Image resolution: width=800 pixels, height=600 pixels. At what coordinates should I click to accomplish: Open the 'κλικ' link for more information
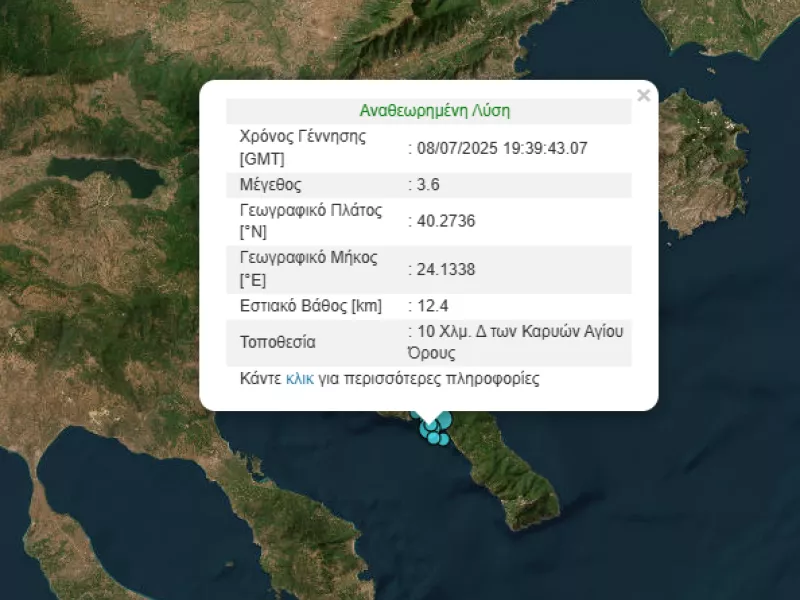coord(299,379)
